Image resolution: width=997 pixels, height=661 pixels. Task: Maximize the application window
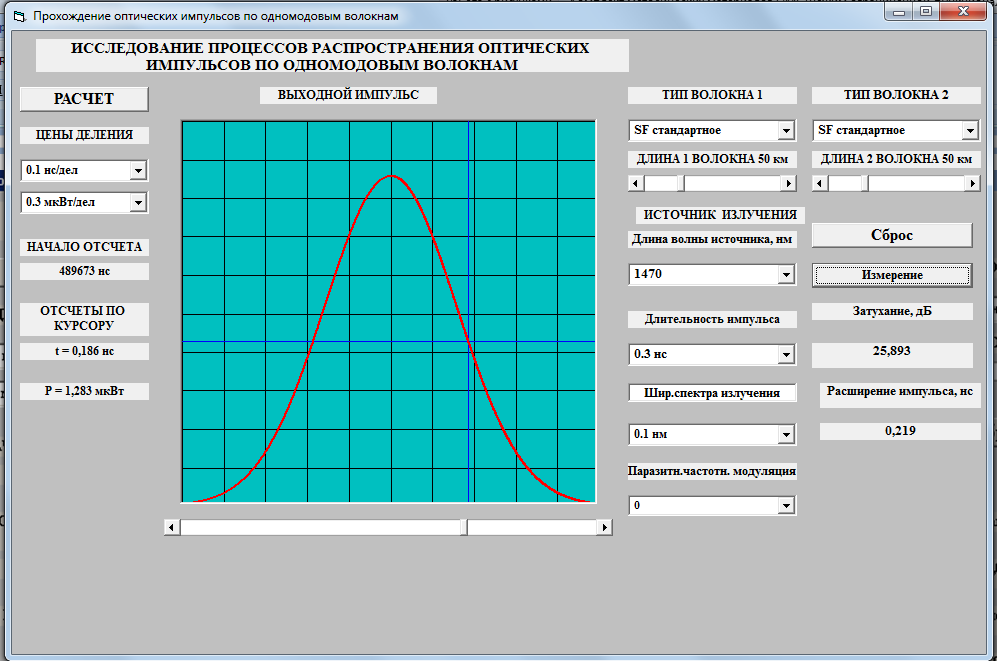(926, 11)
